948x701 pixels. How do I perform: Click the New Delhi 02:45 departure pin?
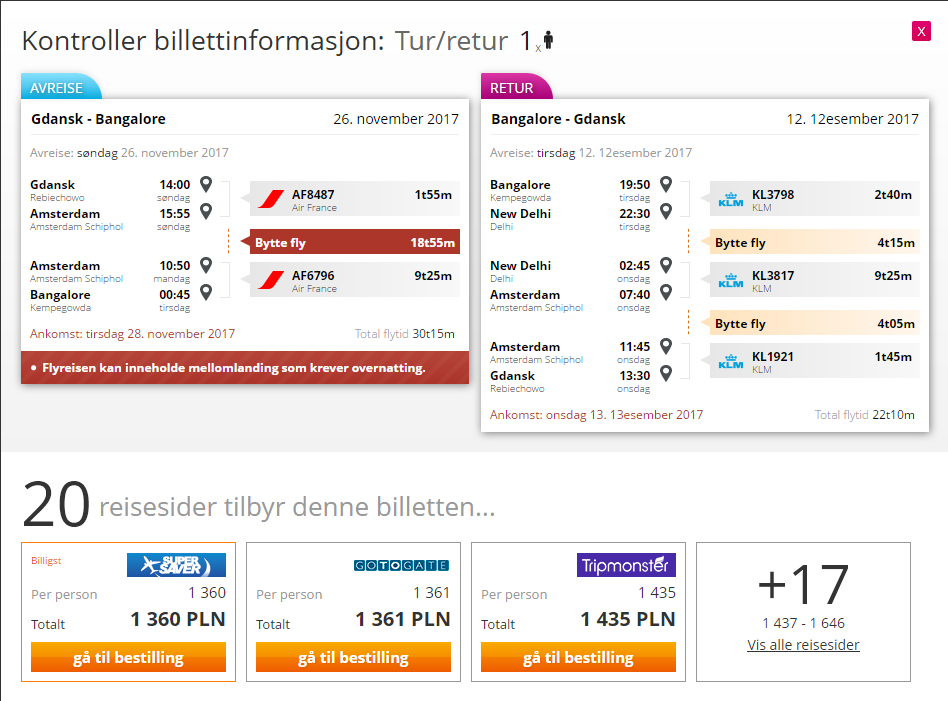coord(666,265)
